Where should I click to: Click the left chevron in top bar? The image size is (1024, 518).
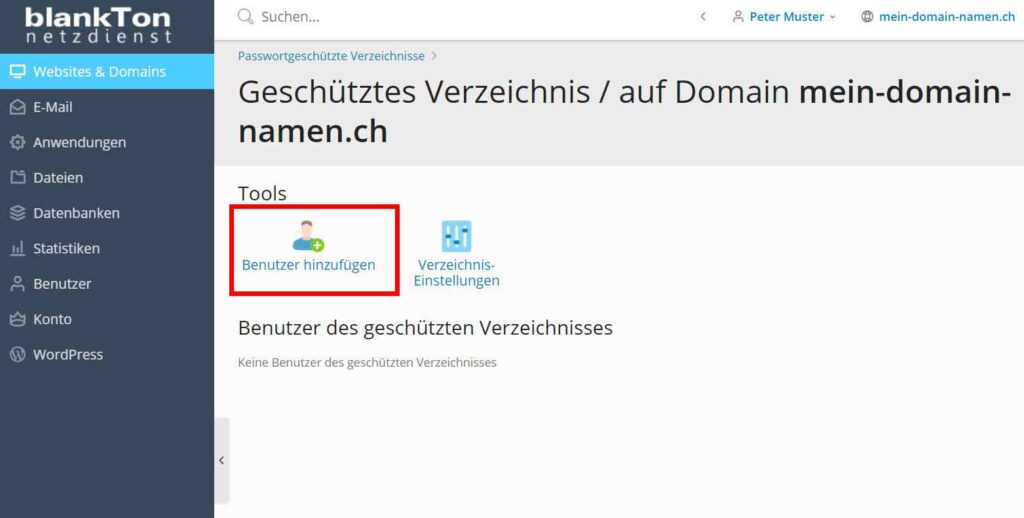703,17
